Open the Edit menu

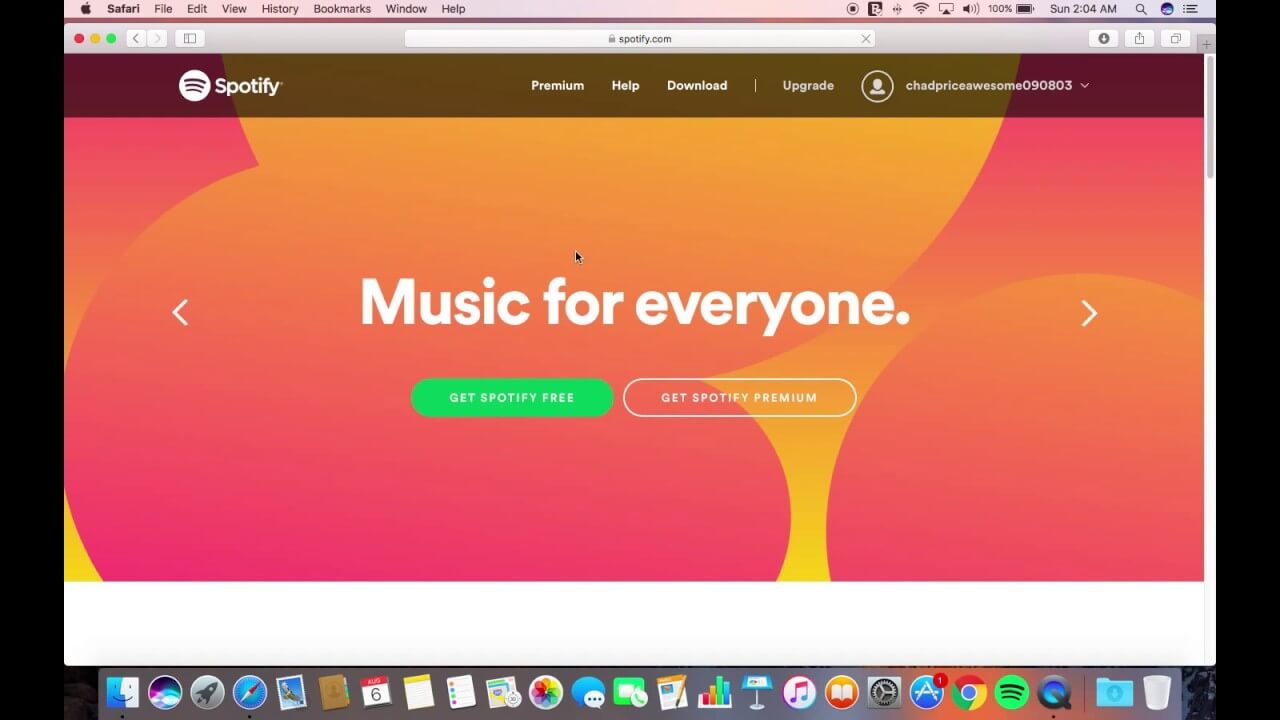tap(197, 9)
